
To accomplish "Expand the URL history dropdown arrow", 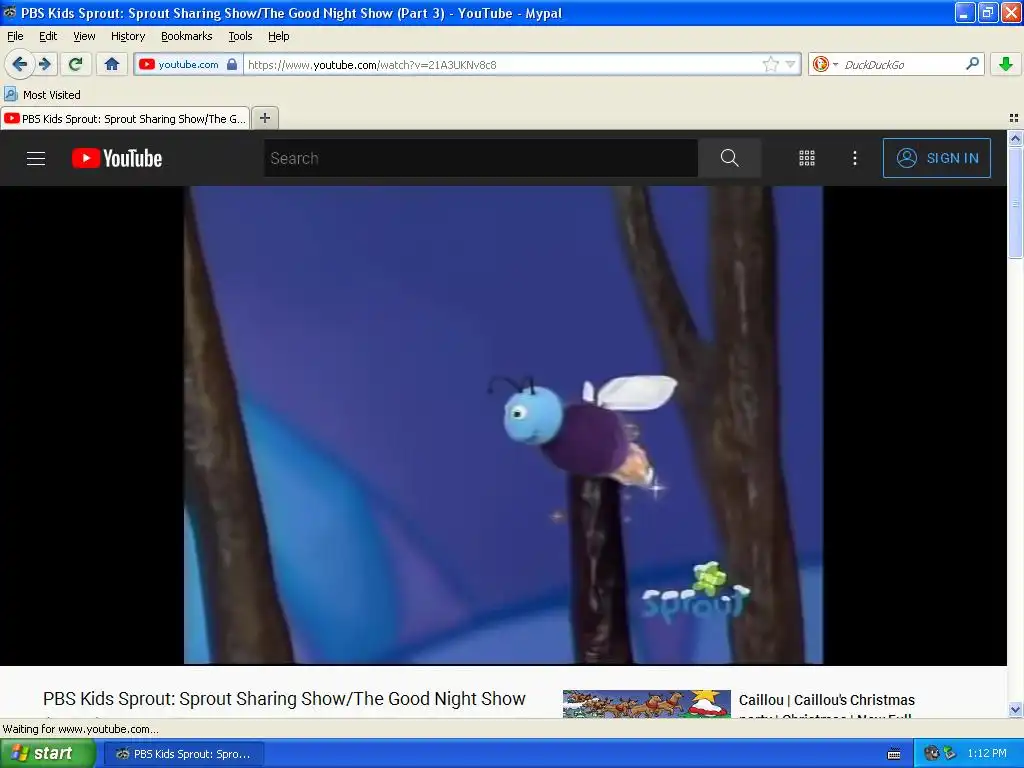I will [x=791, y=64].
